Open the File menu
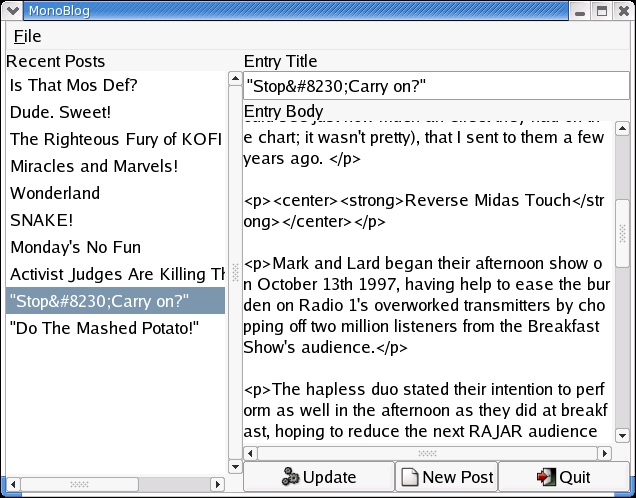The image size is (636, 498). [27, 36]
